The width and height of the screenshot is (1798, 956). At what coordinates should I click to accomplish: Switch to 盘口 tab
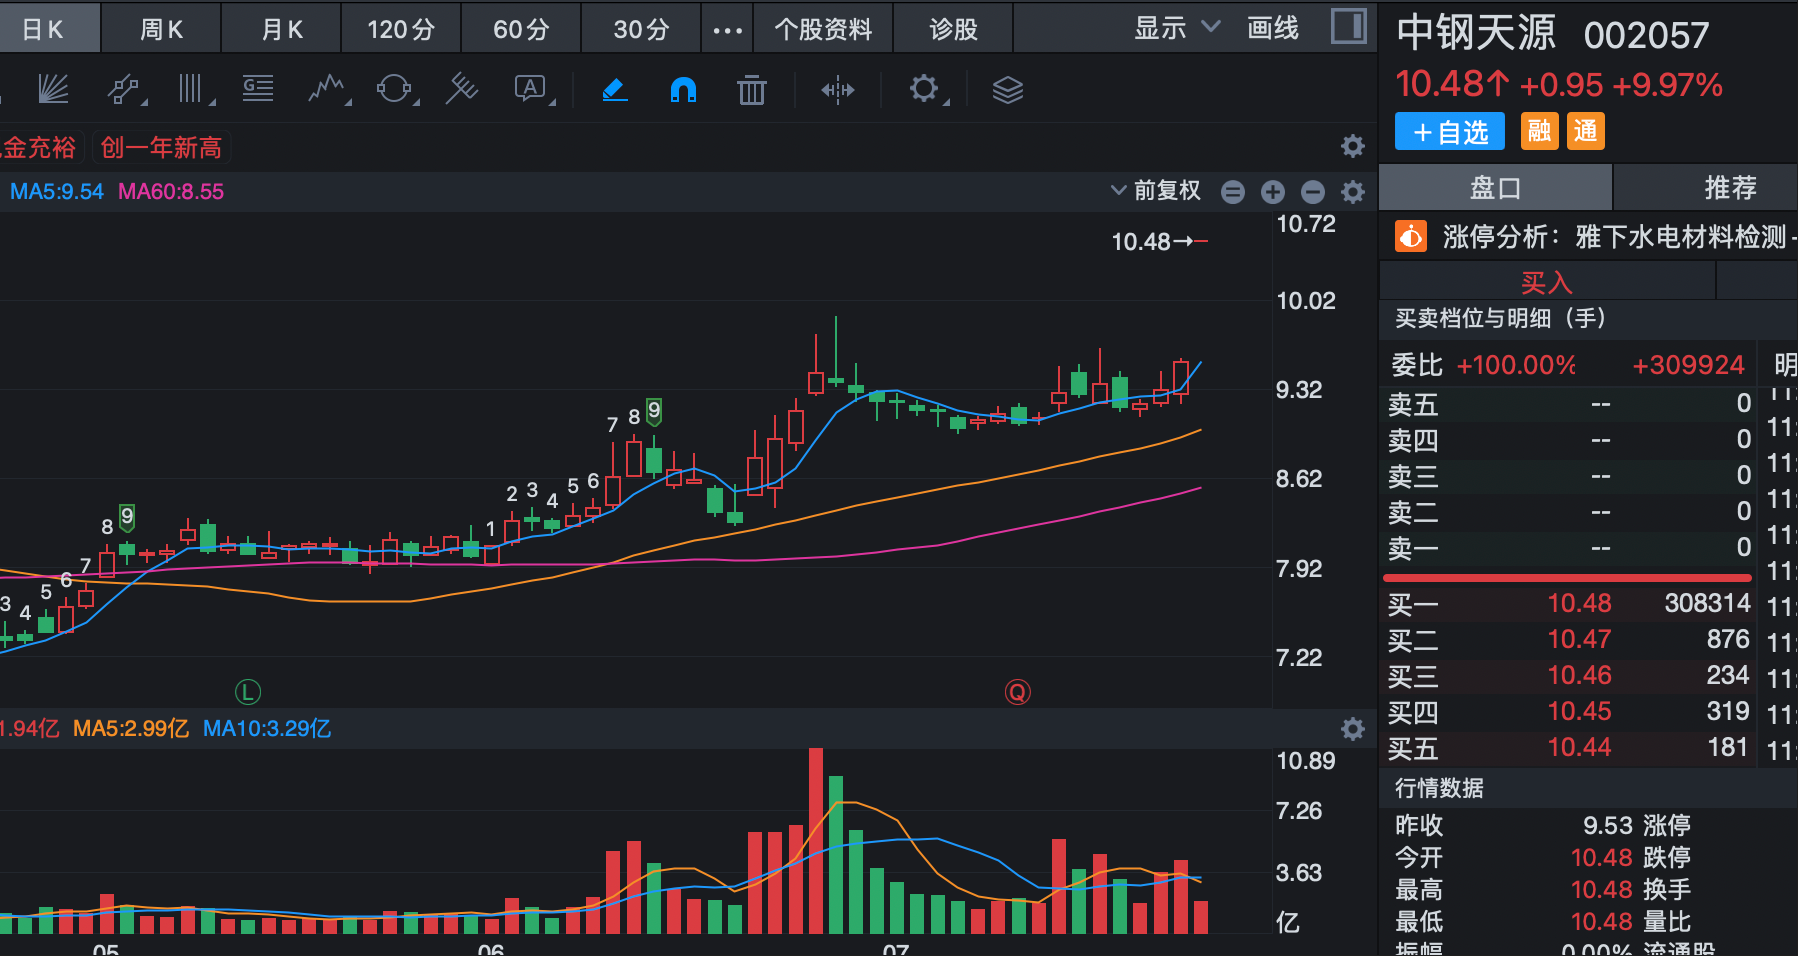coord(1495,187)
